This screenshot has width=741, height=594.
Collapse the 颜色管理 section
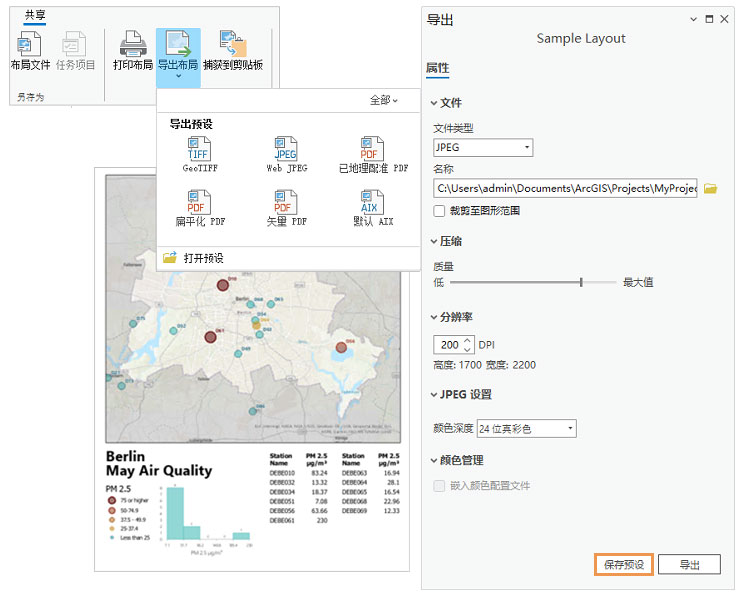click(433, 460)
